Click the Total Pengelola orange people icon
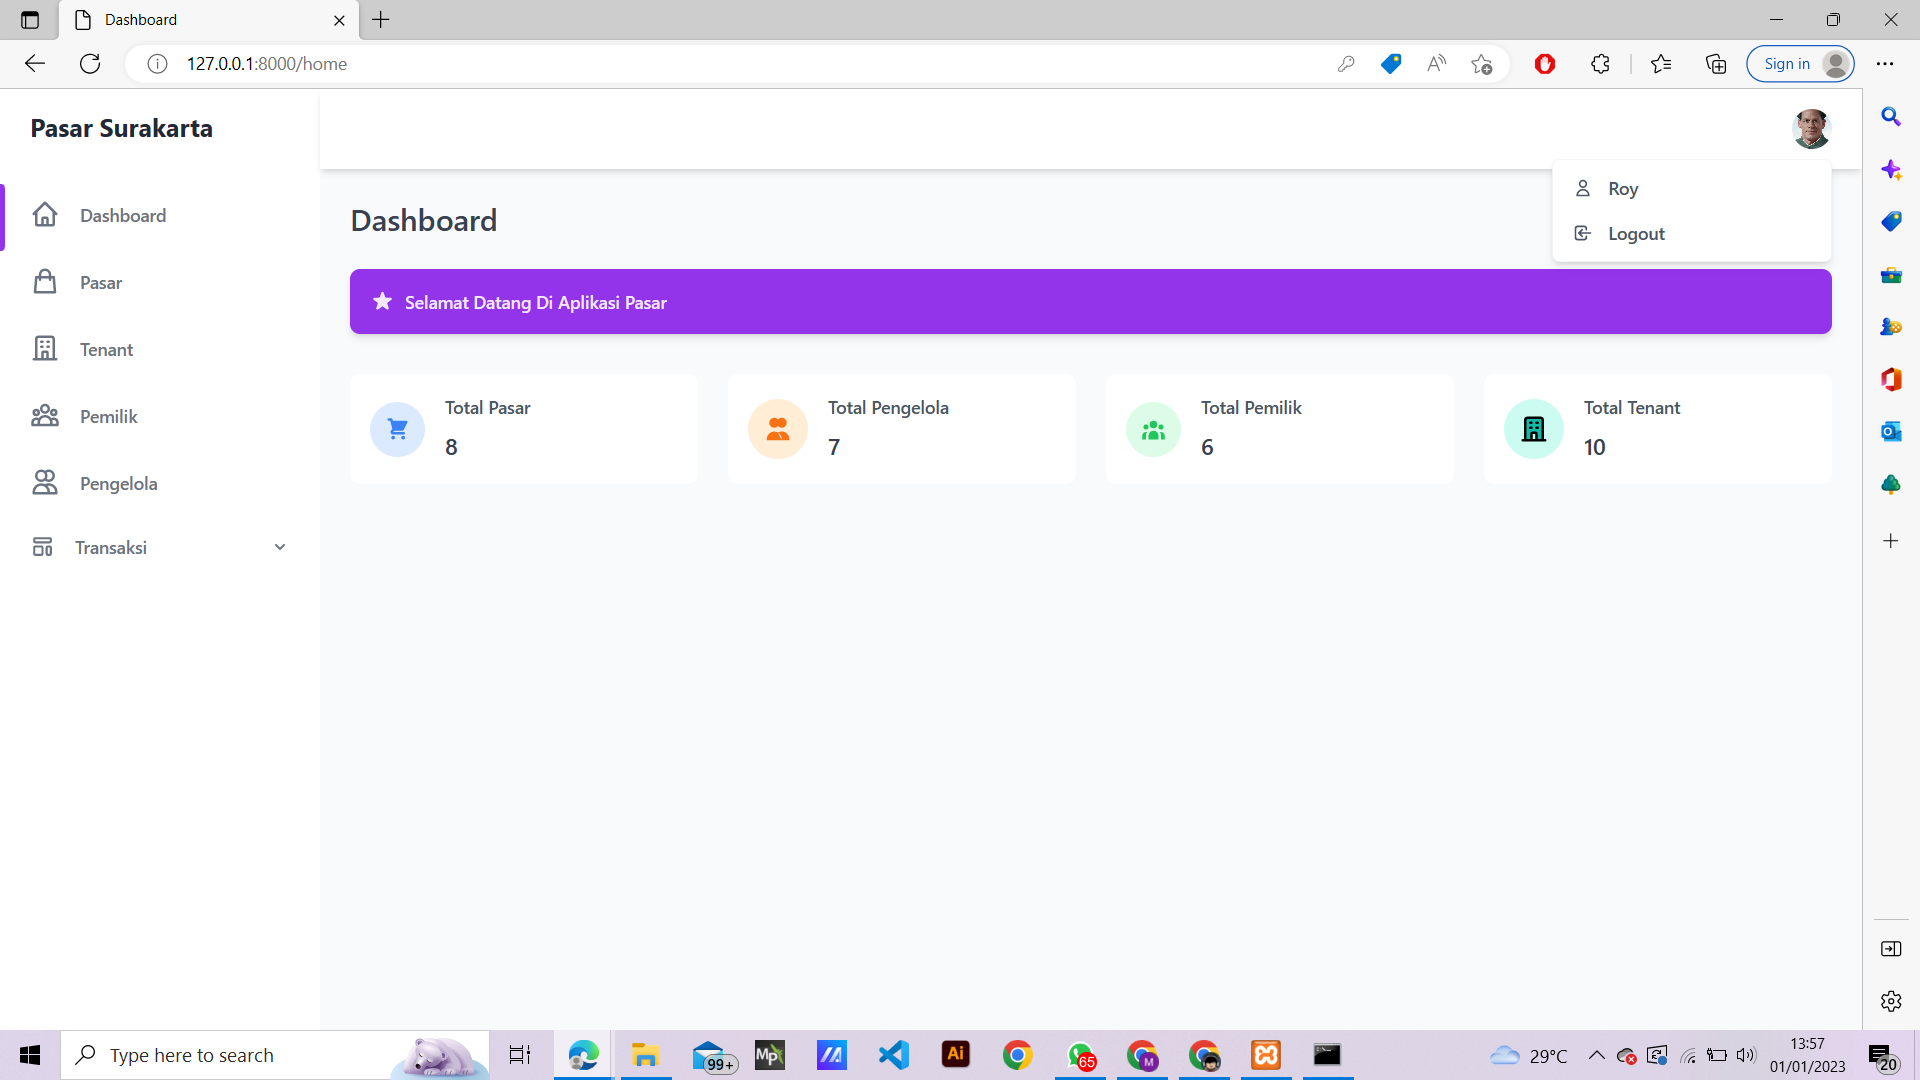Viewport: 1920px width, 1080px height. pyautogui.click(x=777, y=428)
